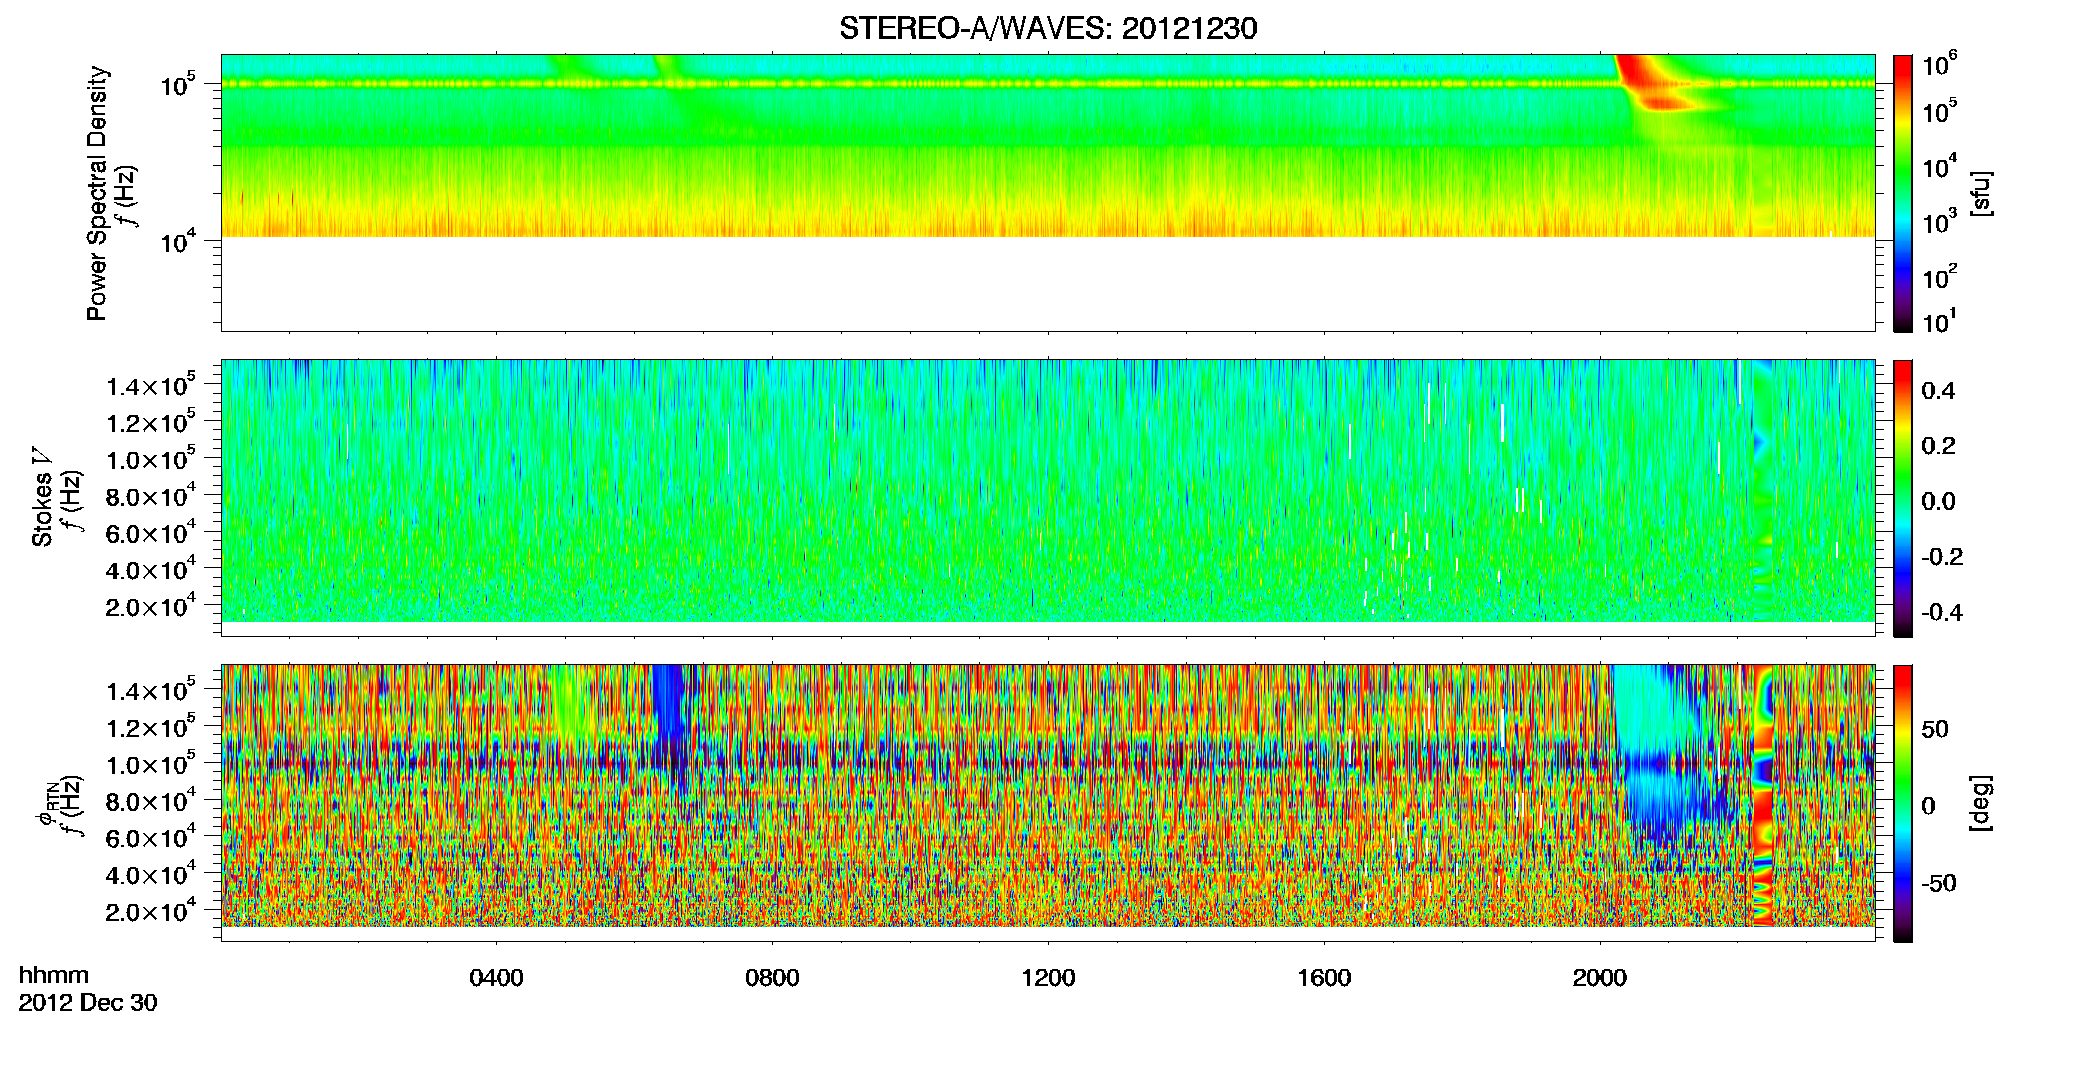Select the 0800 time axis label
The image size is (2096, 1080).
772,977
